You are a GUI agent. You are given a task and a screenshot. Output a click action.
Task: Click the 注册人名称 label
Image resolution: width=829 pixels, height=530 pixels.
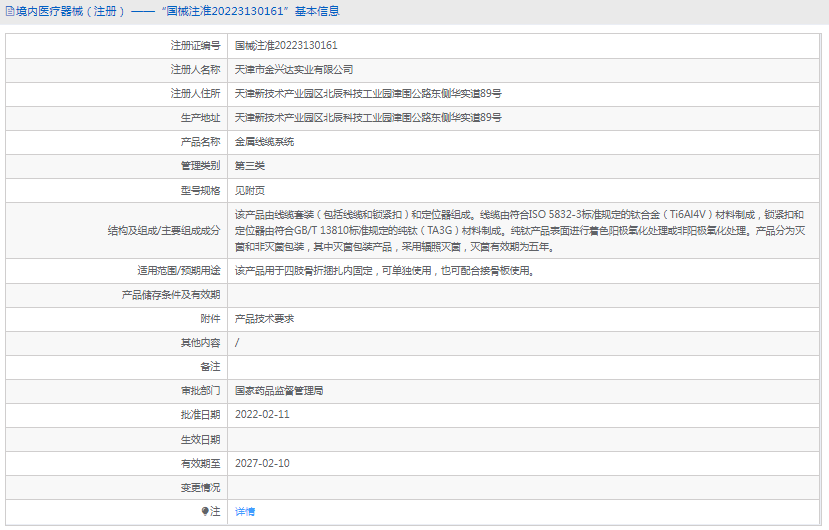[x=195, y=70]
